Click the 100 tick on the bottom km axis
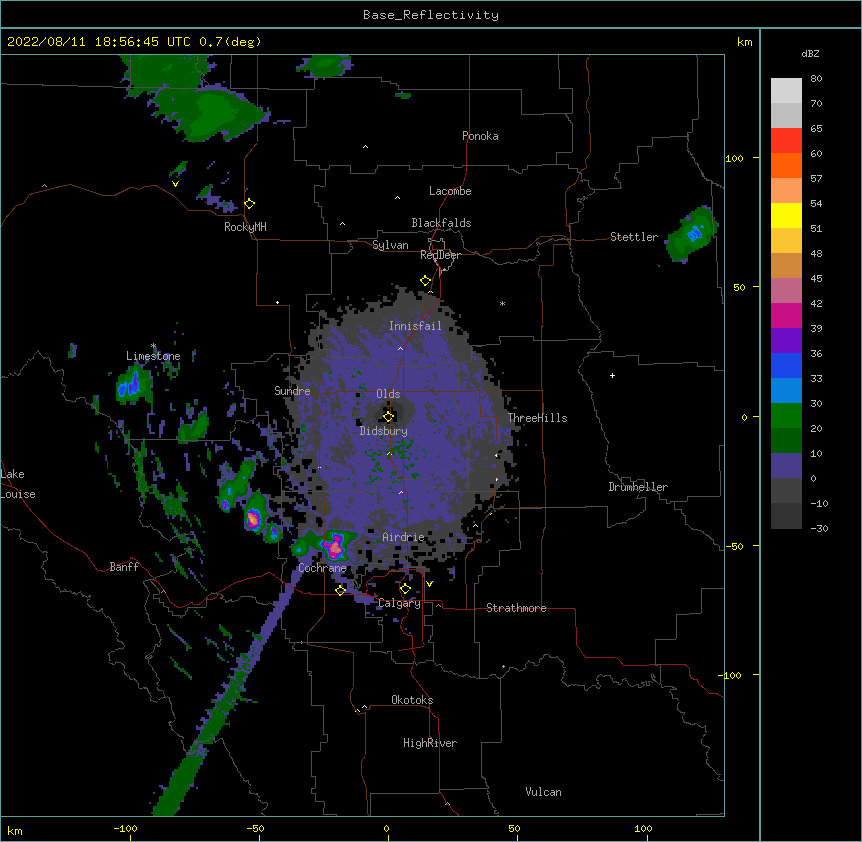The image size is (862, 842). click(x=643, y=829)
